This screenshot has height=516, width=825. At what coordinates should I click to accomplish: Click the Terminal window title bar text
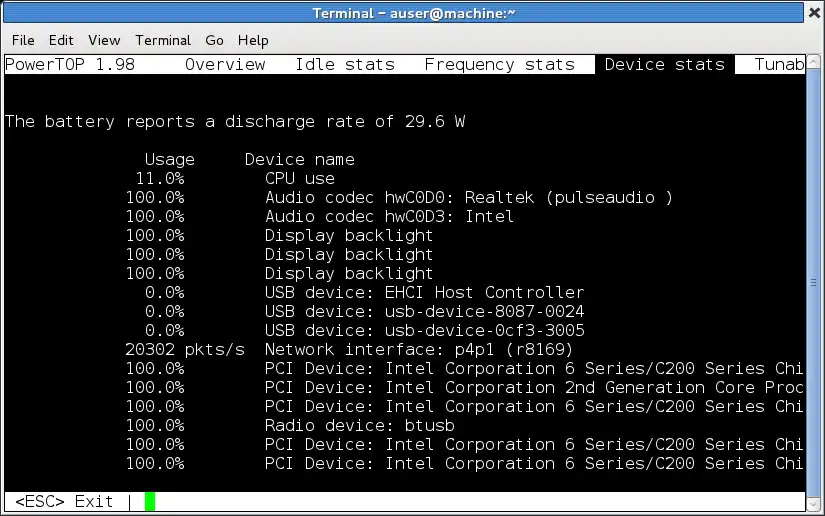click(x=414, y=13)
